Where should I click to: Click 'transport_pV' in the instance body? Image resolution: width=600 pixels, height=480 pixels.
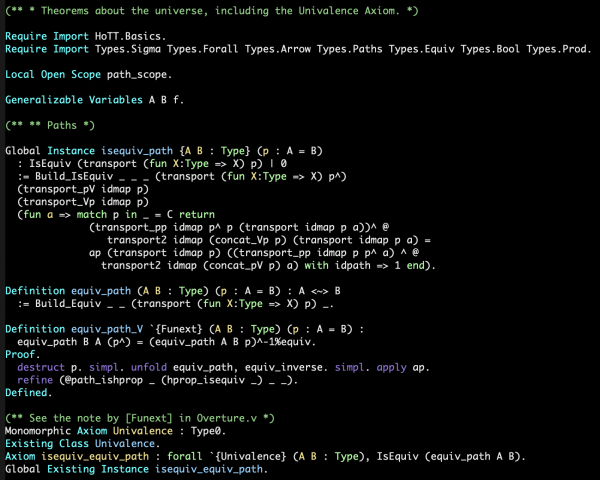click(x=59, y=189)
